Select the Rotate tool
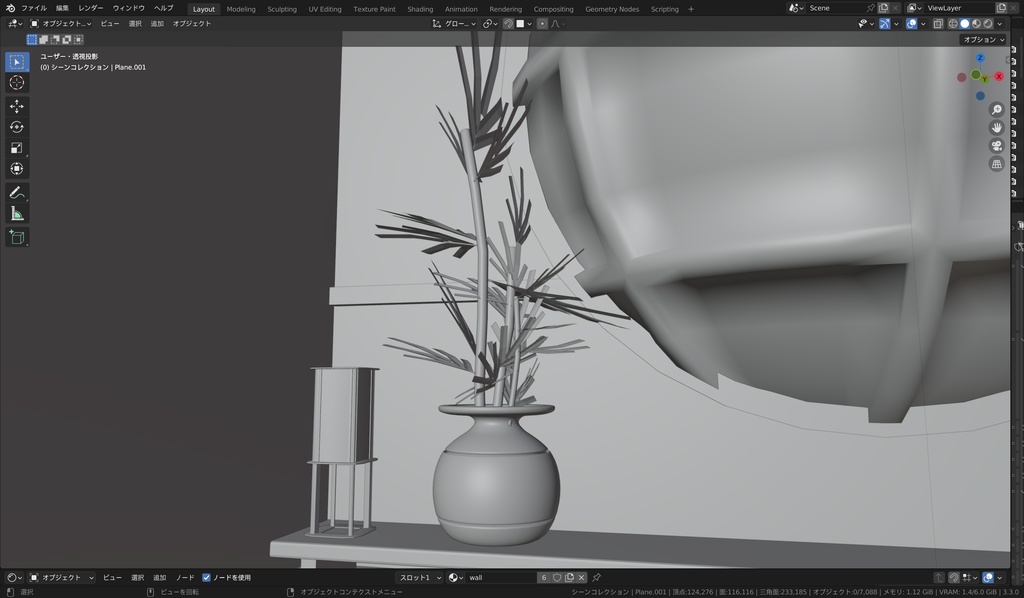This screenshot has height=598, width=1024. [17, 127]
